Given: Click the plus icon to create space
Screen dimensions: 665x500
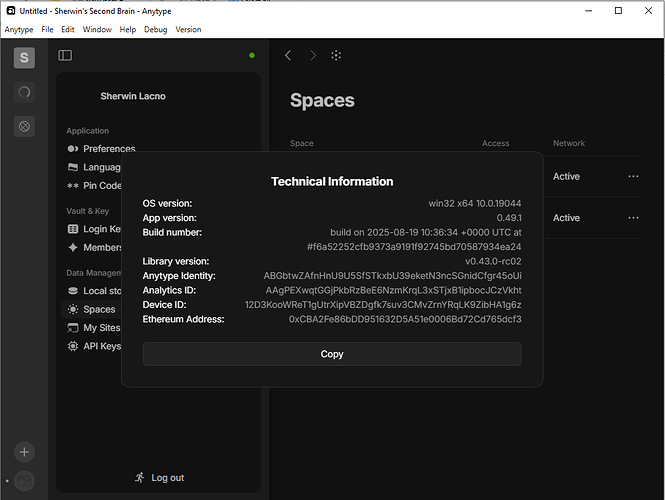Looking at the screenshot, I should coord(24,452).
